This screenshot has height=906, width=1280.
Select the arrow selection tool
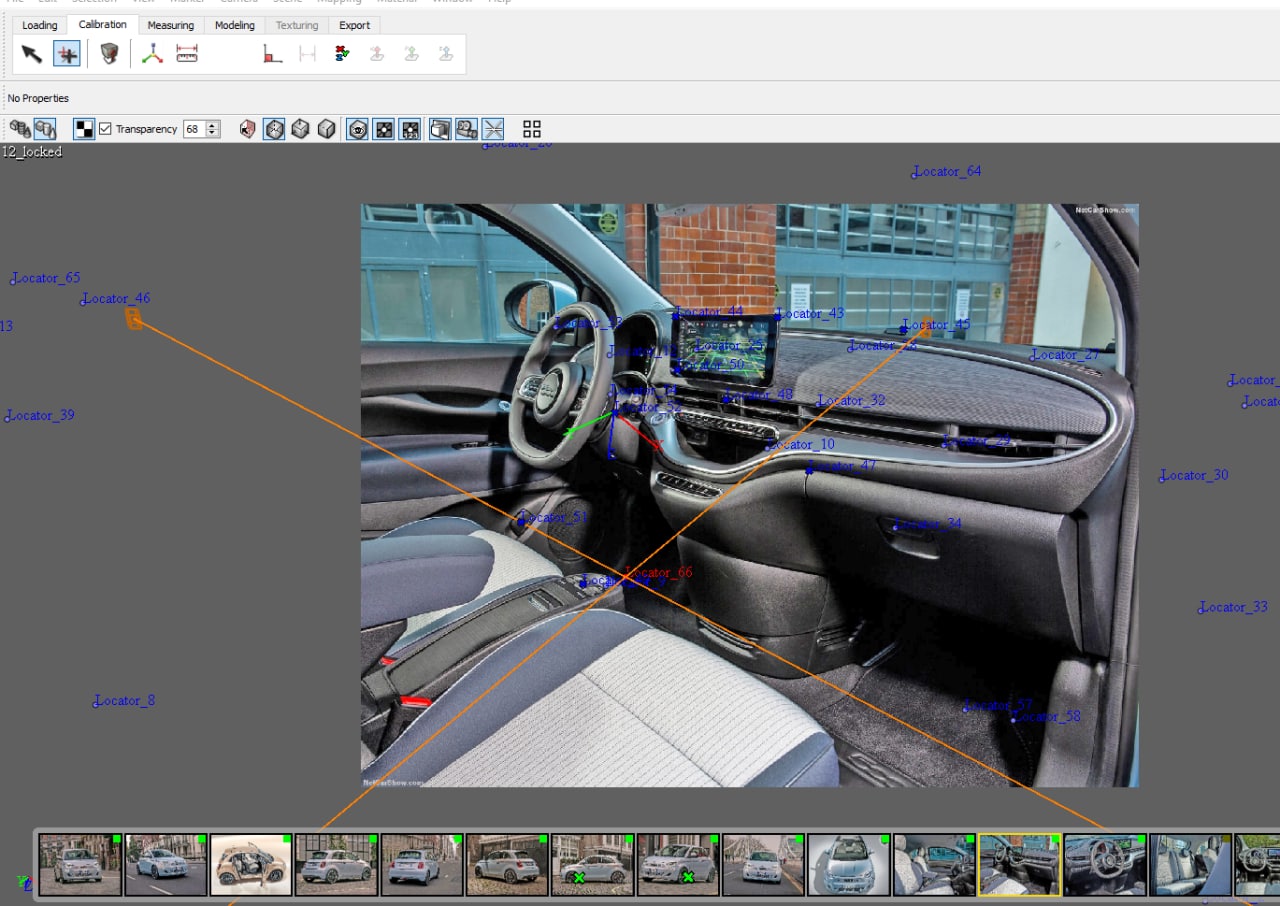pyautogui.click(x=32, y=54)
